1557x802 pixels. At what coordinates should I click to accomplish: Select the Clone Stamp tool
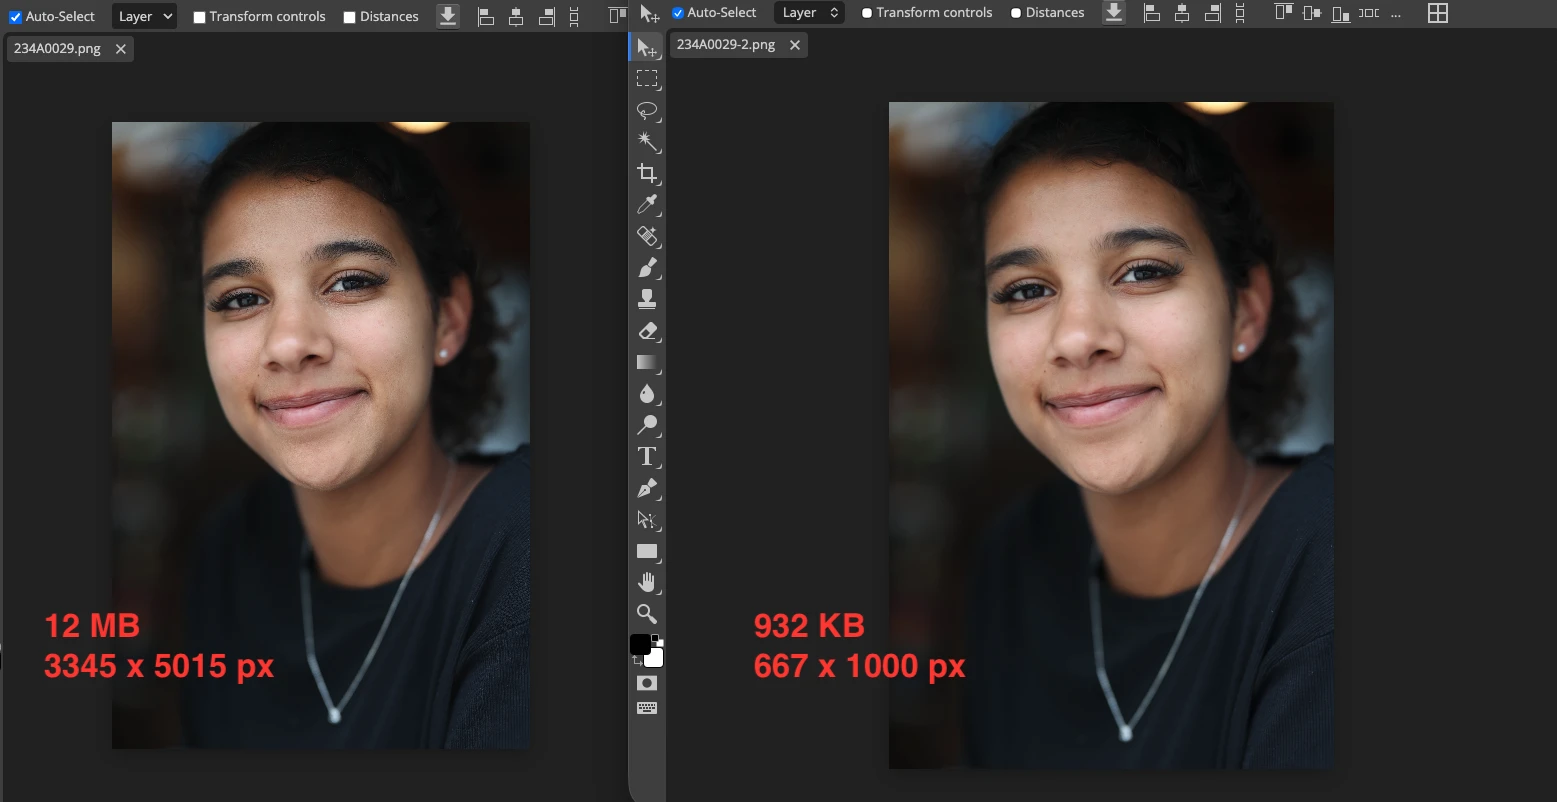point(647,298)
